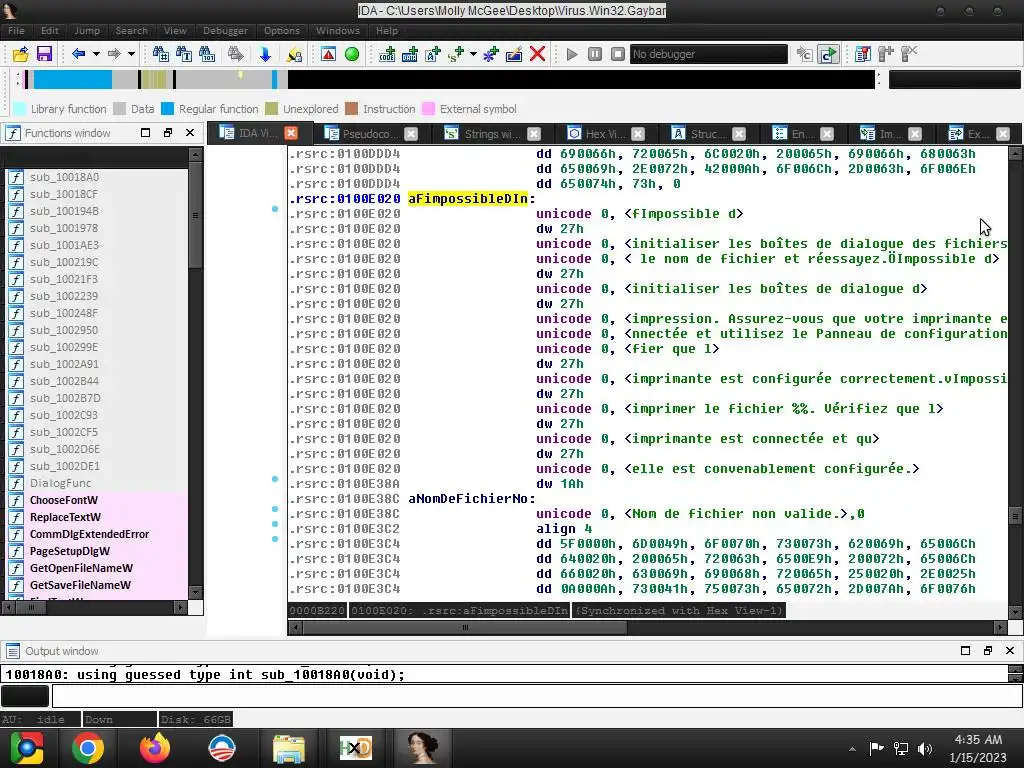This screenshot has height=768, width=1024.
Task: Open the Search menu
Action: tap(131, 31)
